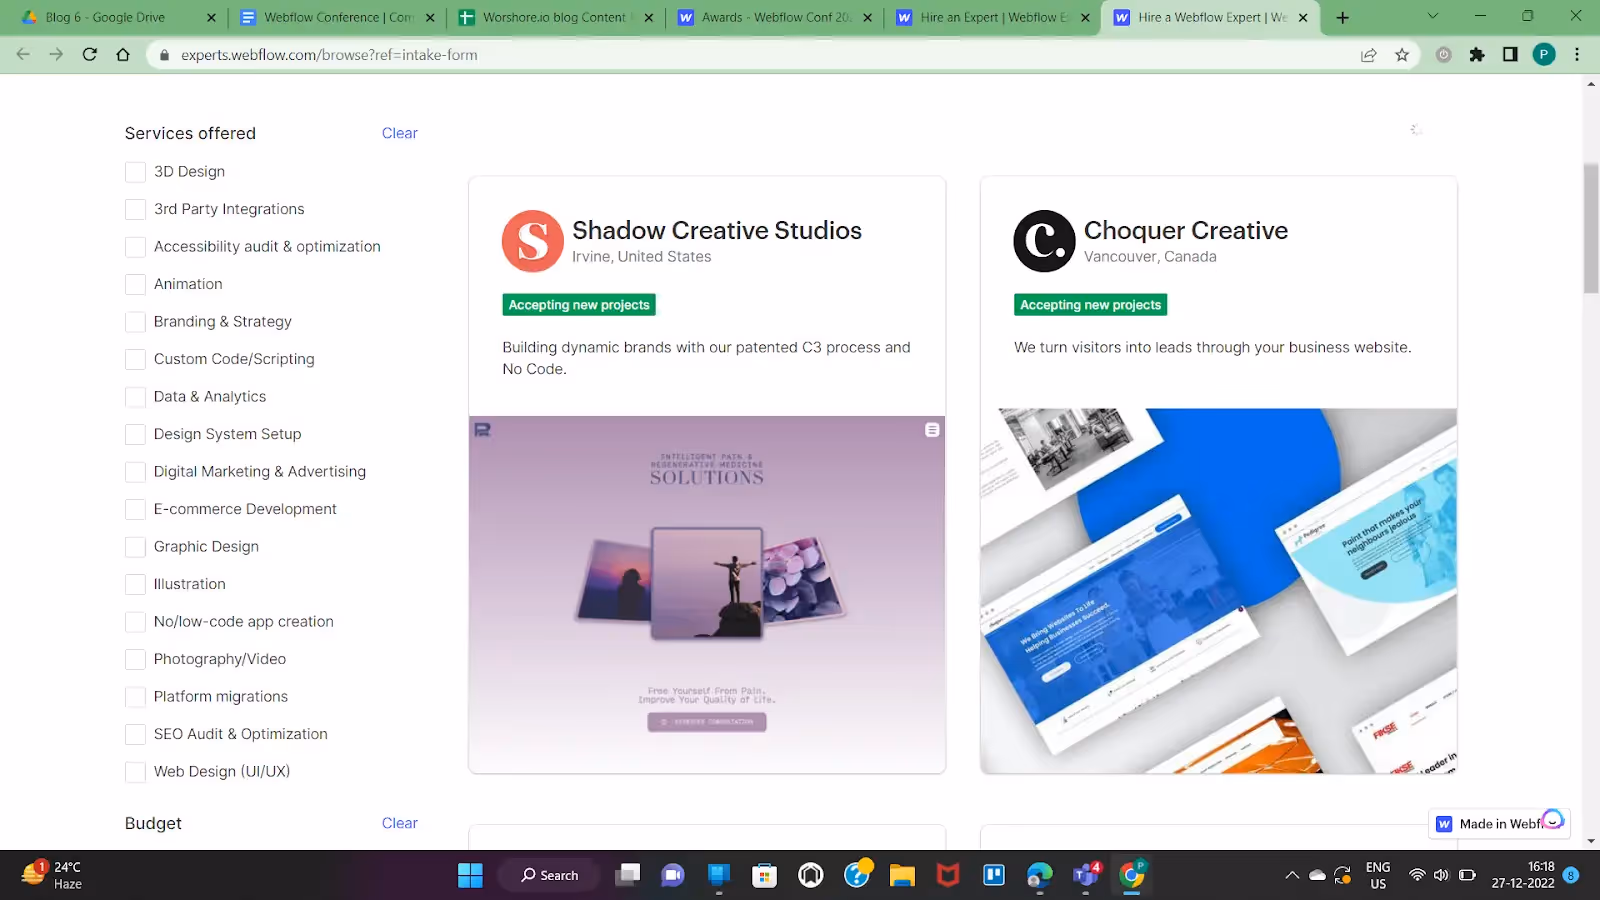Open the Chrome profile avatar P

pos(1544,55)
